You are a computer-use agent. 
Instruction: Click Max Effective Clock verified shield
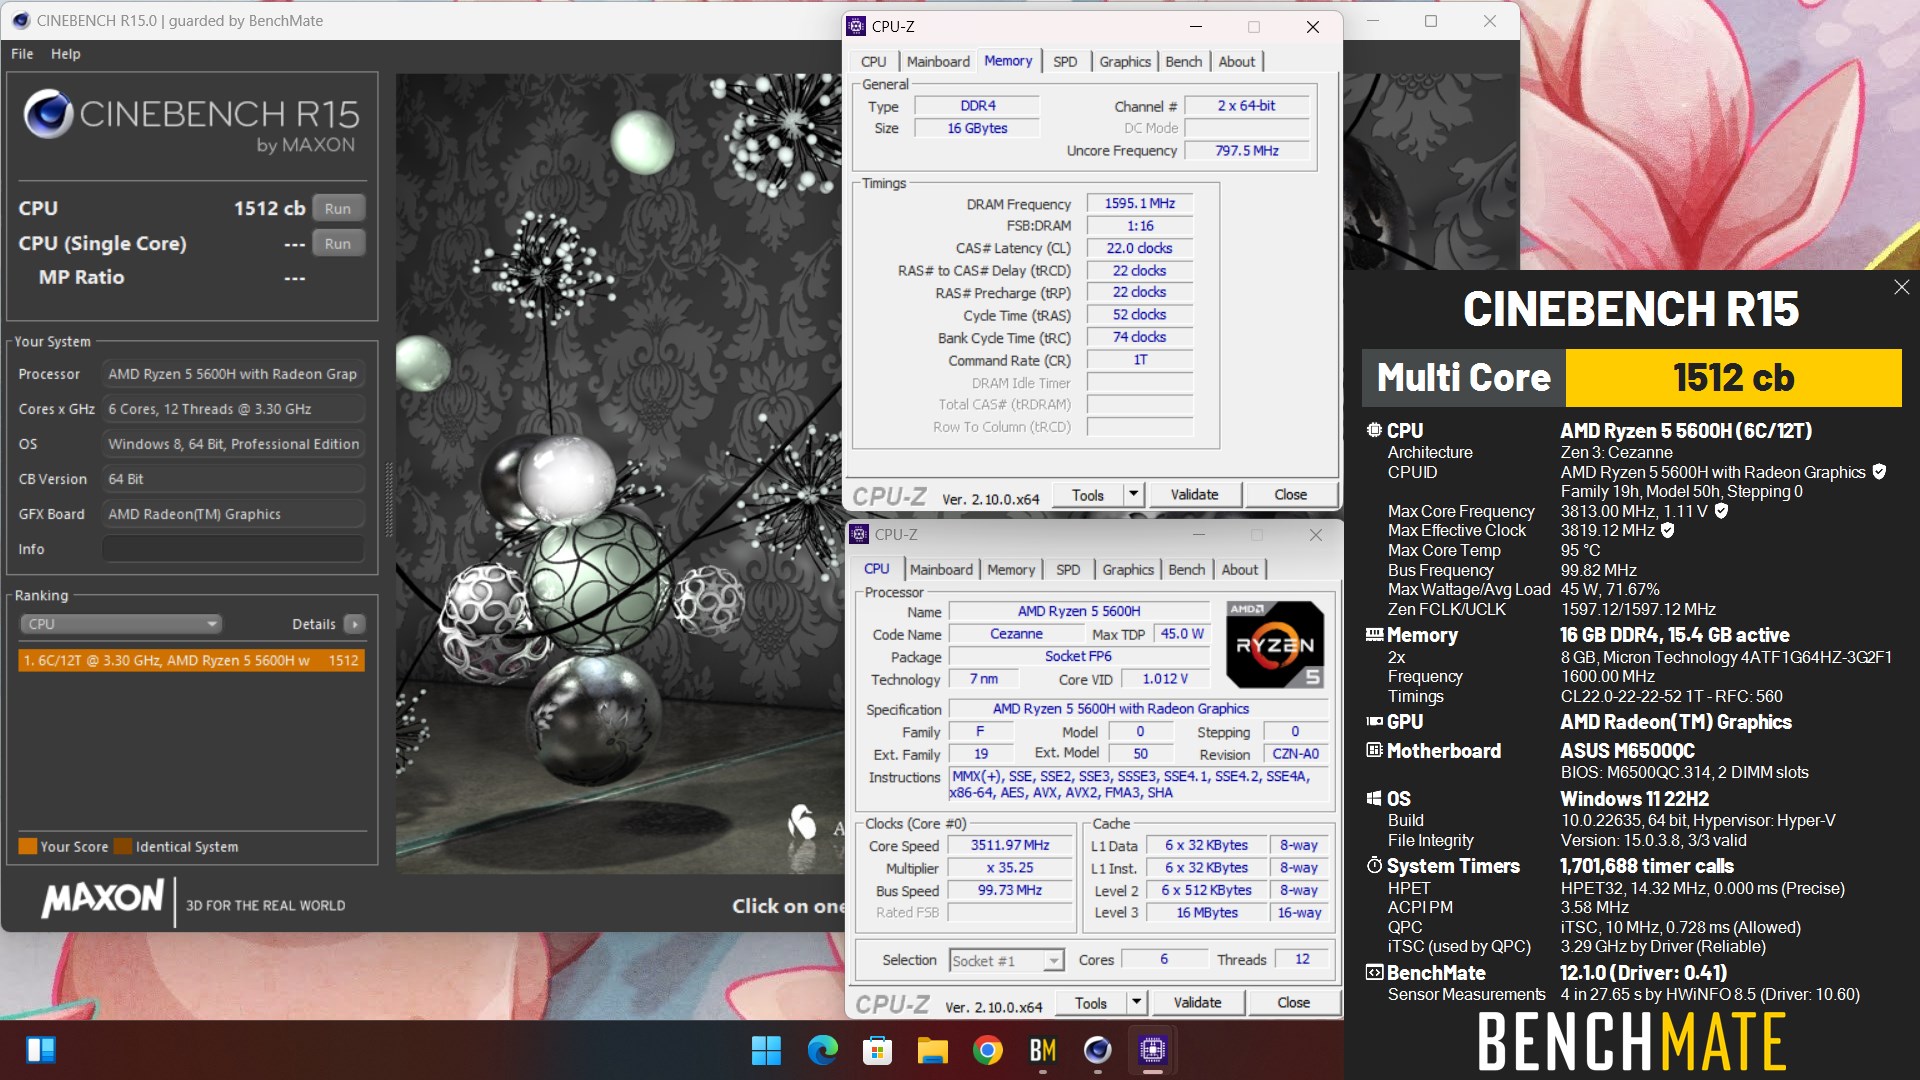(1667, 530)
